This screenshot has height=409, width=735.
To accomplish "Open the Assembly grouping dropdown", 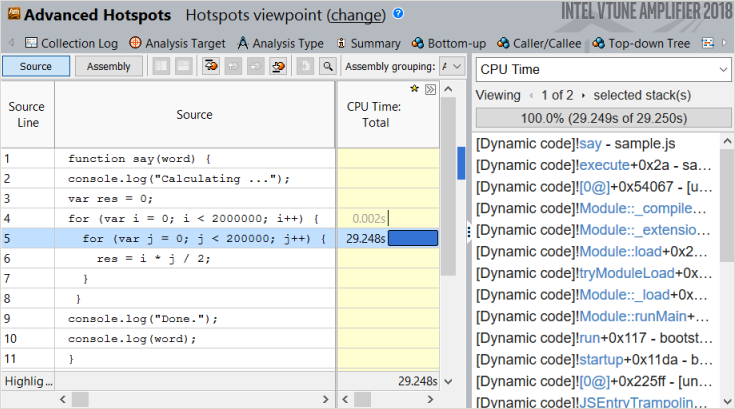I will tap(452, 67).
